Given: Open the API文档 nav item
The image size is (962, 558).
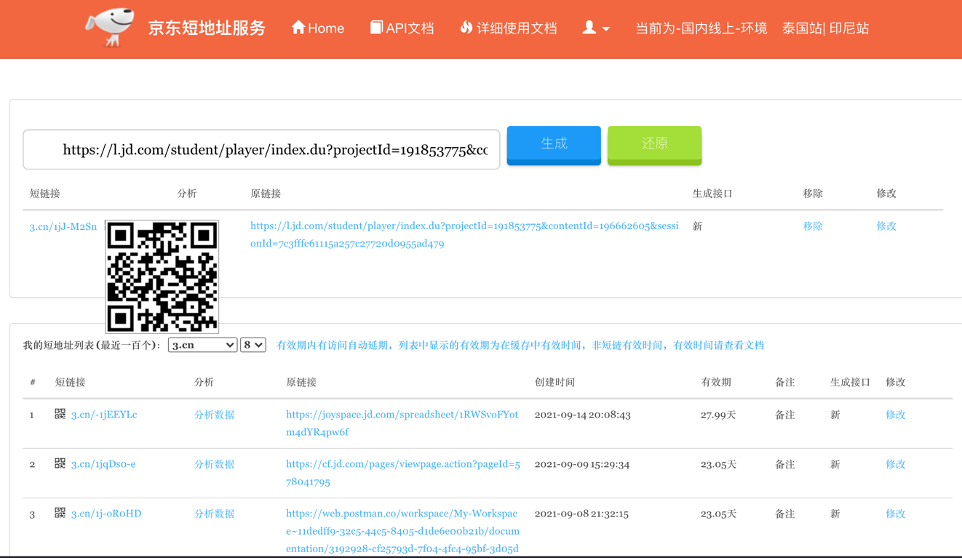Looking at the screenshot, I should click(402, 28).
